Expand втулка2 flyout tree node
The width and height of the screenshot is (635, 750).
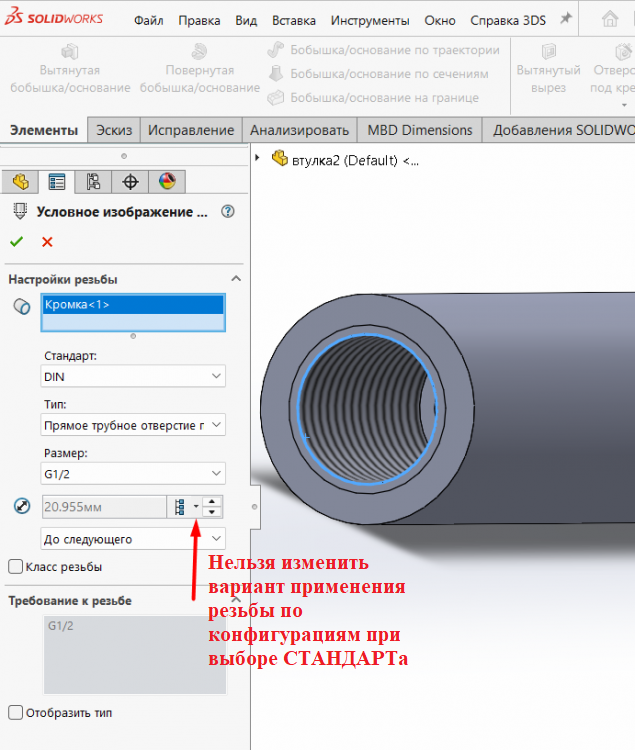pyautogui.click(x=257, y=157)
